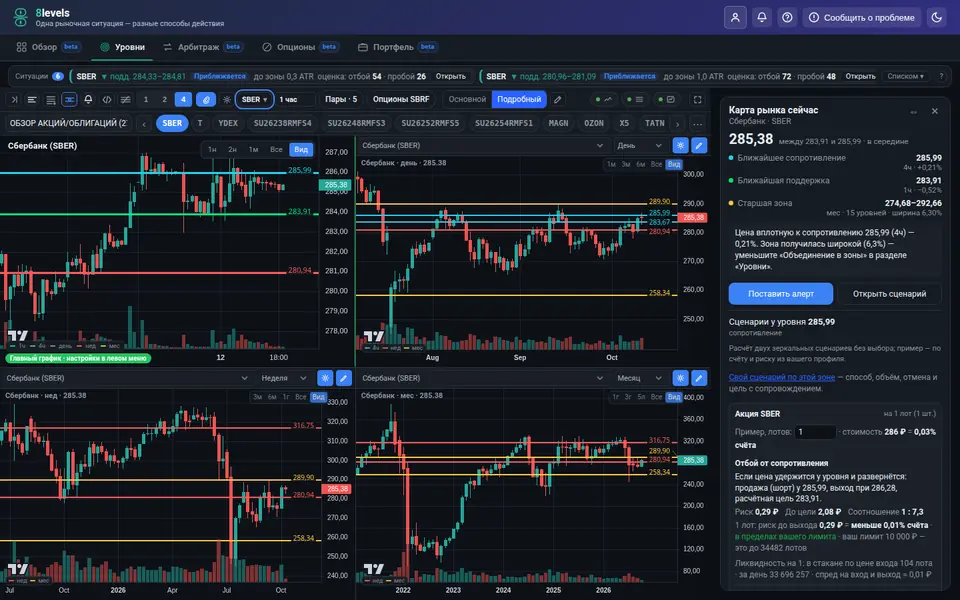Toggle the green line-chart indicator pill
This screenshot has height=600, width=960.
click(x=603, y=99)
